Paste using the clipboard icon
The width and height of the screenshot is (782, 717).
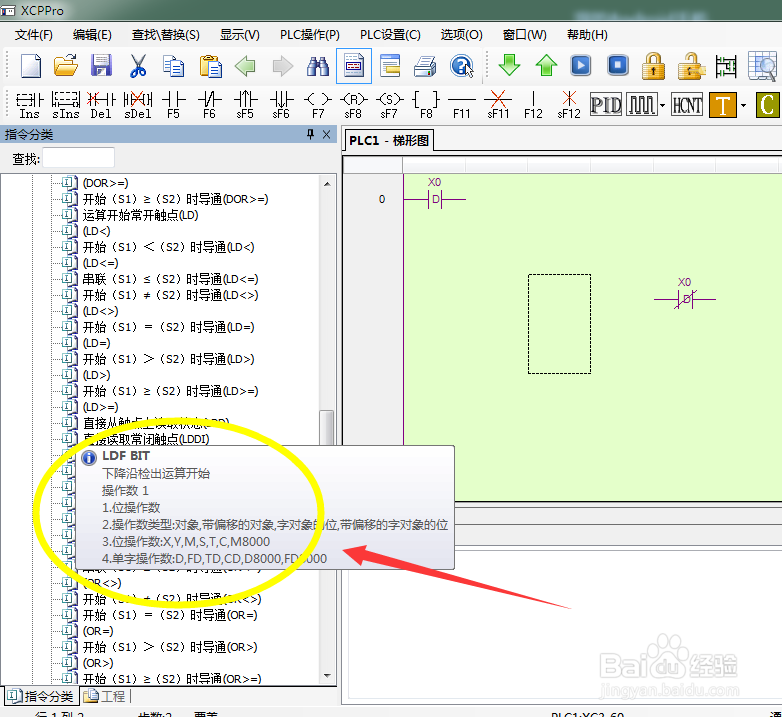tap(210, 66)
